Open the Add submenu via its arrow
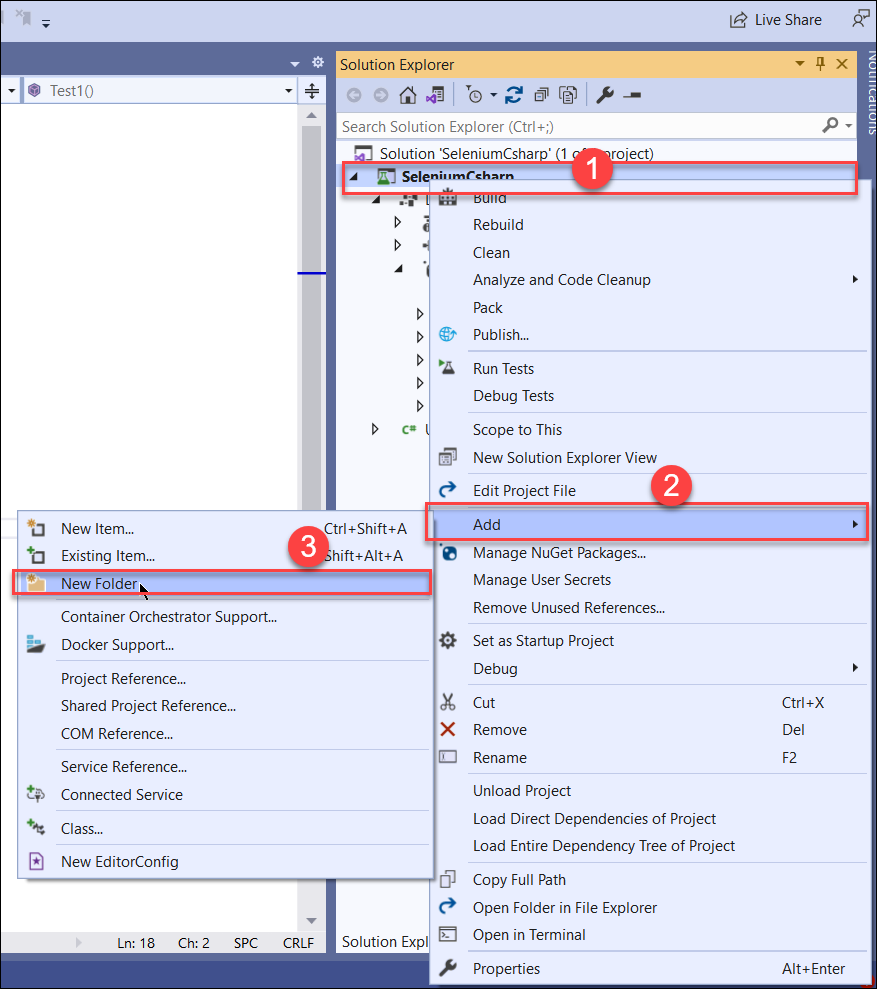Image resolution: width=877 pixels, height=989 pixels. pyautogui.click(x=855, y=524)
